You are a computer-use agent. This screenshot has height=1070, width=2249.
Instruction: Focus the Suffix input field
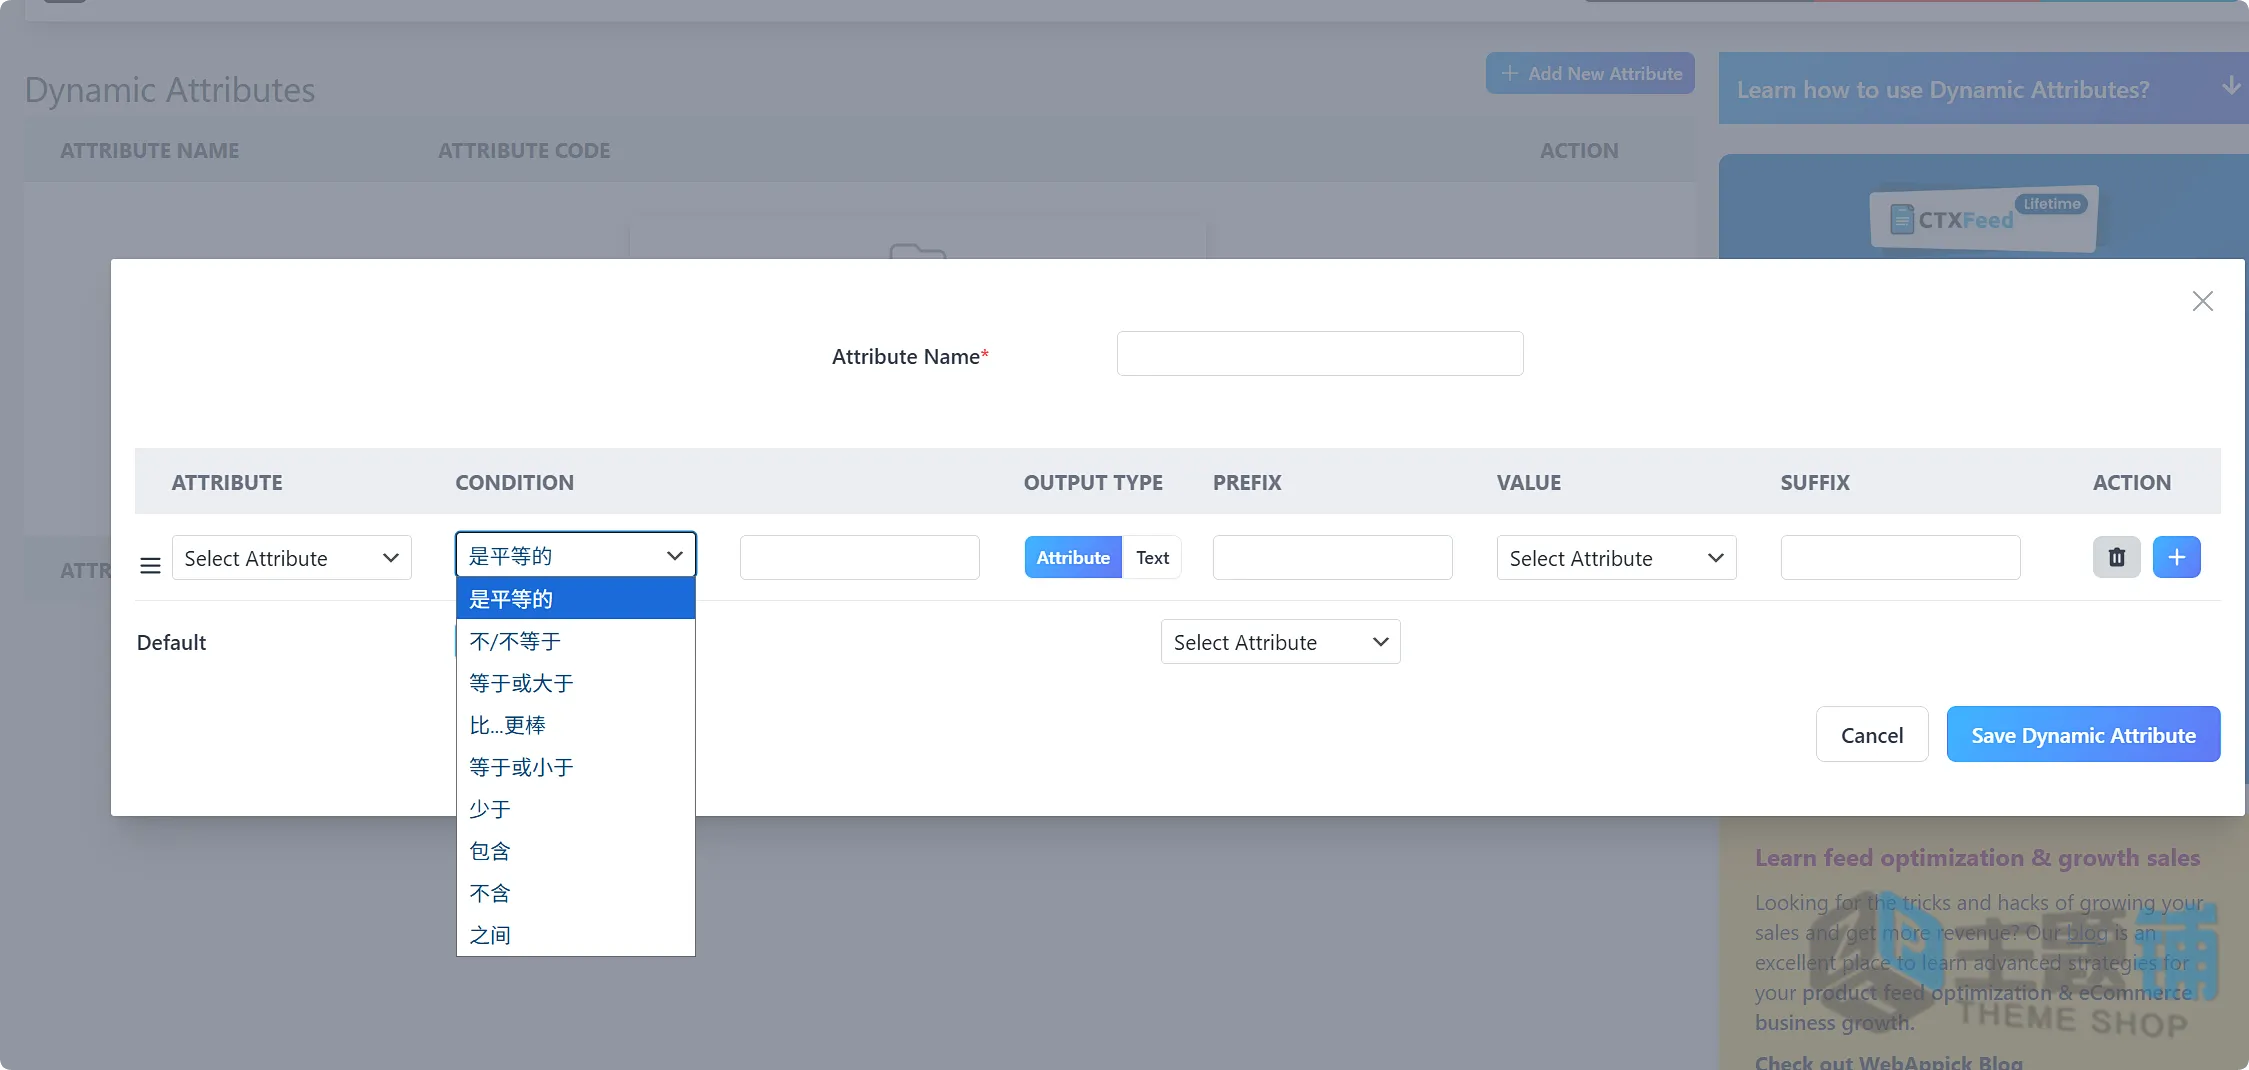[1900, 557]
